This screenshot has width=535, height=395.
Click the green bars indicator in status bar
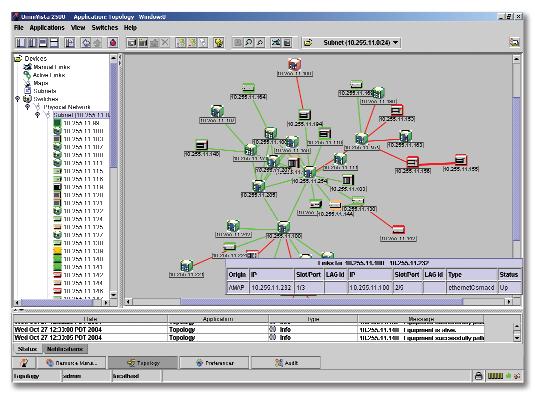tap(495, 376)
